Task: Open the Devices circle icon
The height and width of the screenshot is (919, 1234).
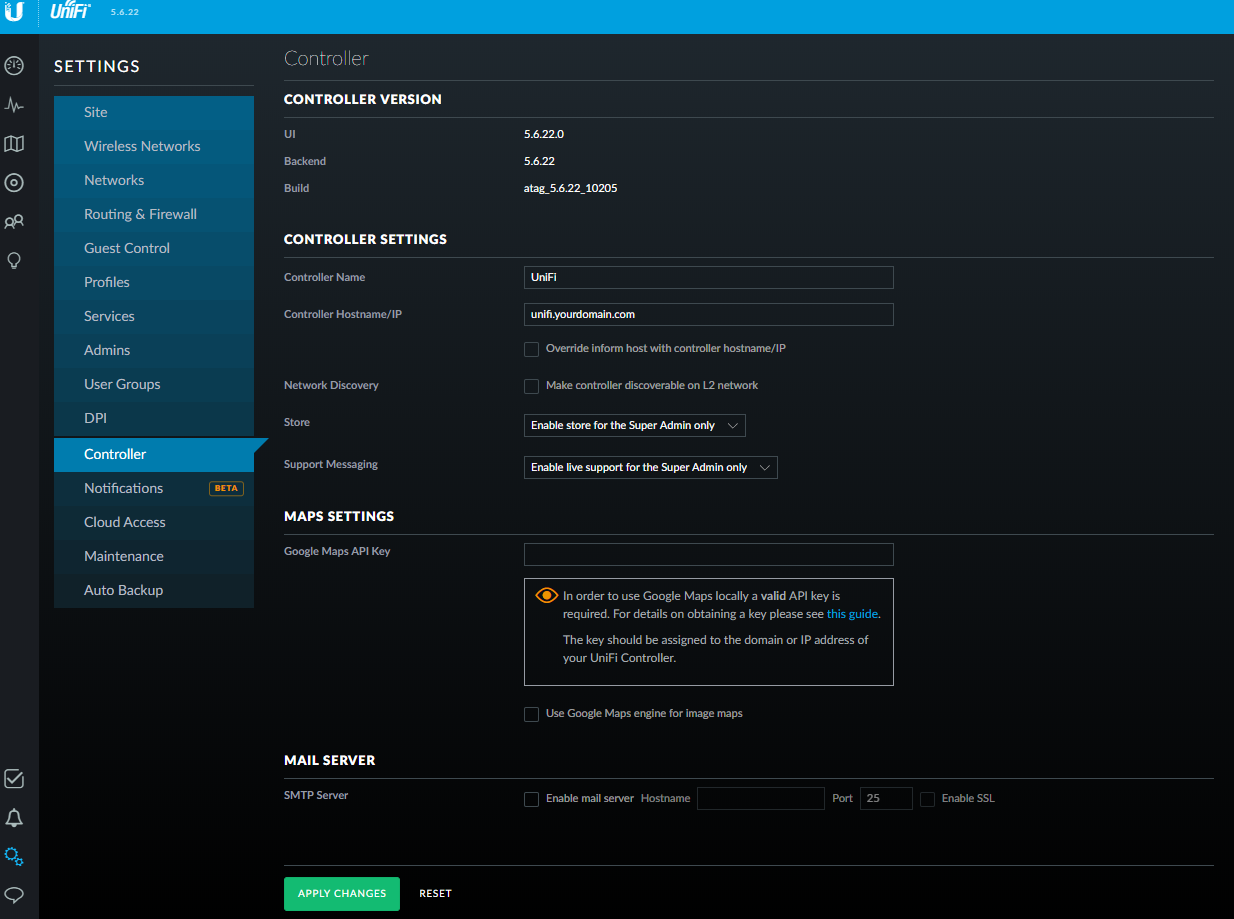Action: (x=14, y=183)
